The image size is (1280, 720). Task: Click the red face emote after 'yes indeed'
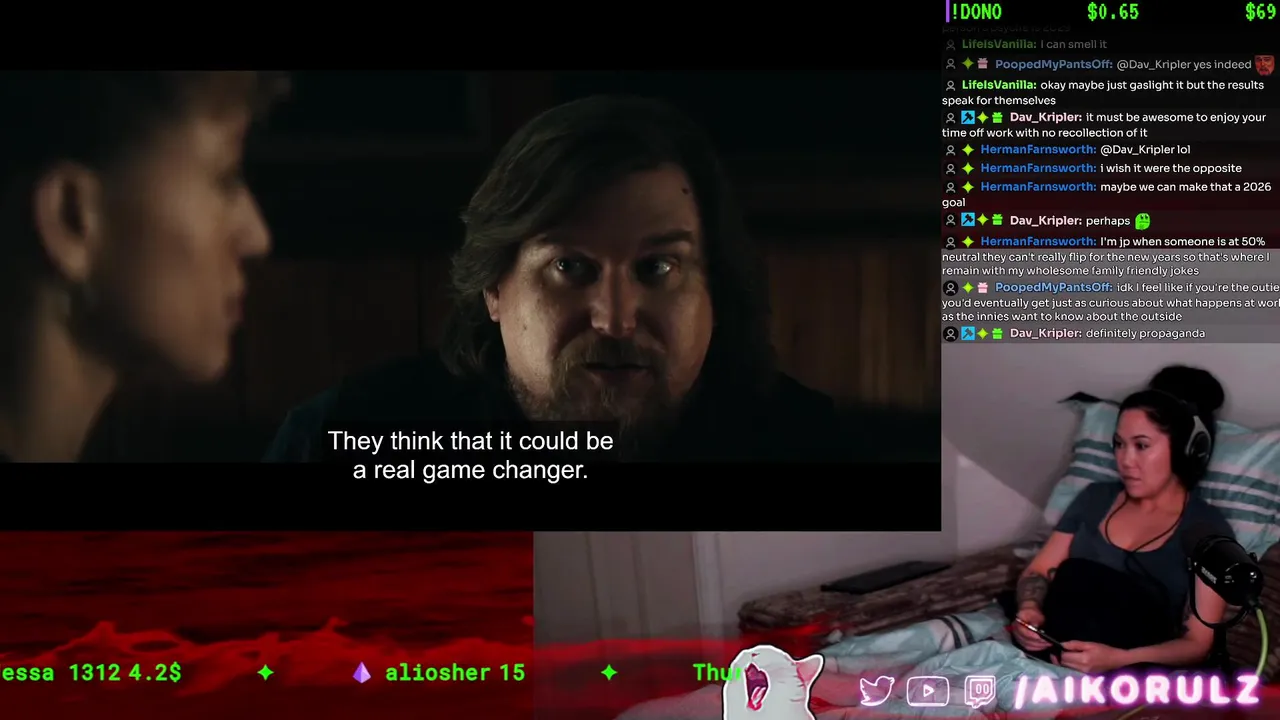coord(1265,65)
